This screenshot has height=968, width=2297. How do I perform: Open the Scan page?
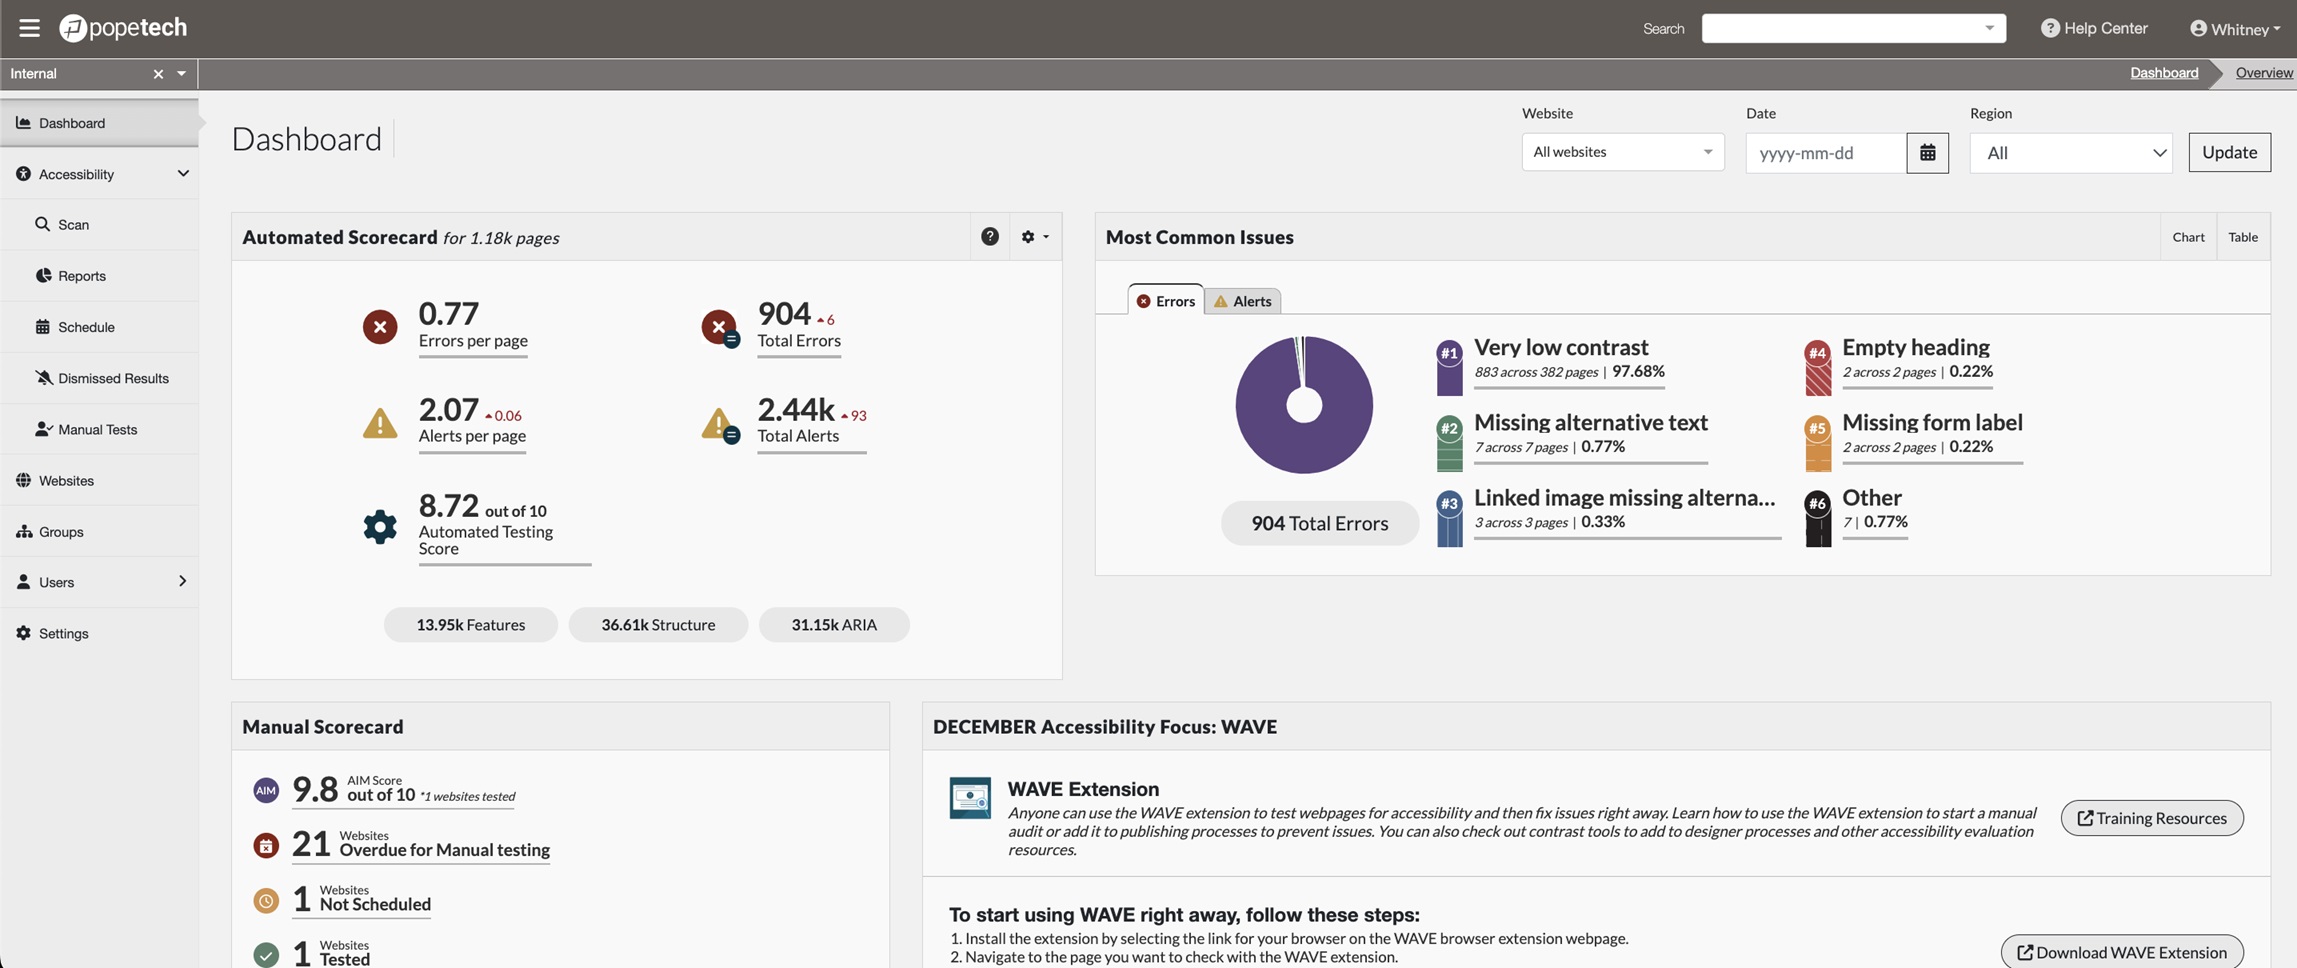tap(99, 225)
